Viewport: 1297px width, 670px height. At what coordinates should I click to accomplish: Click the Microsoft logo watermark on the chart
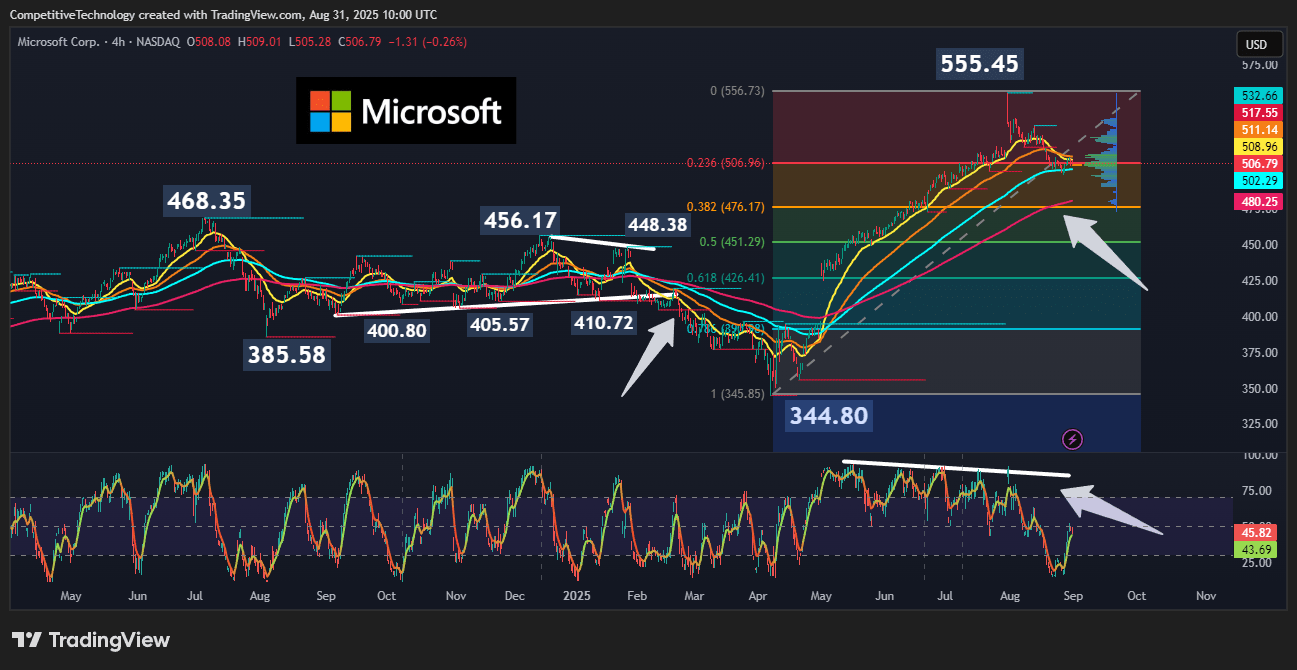tap(406, 110)
